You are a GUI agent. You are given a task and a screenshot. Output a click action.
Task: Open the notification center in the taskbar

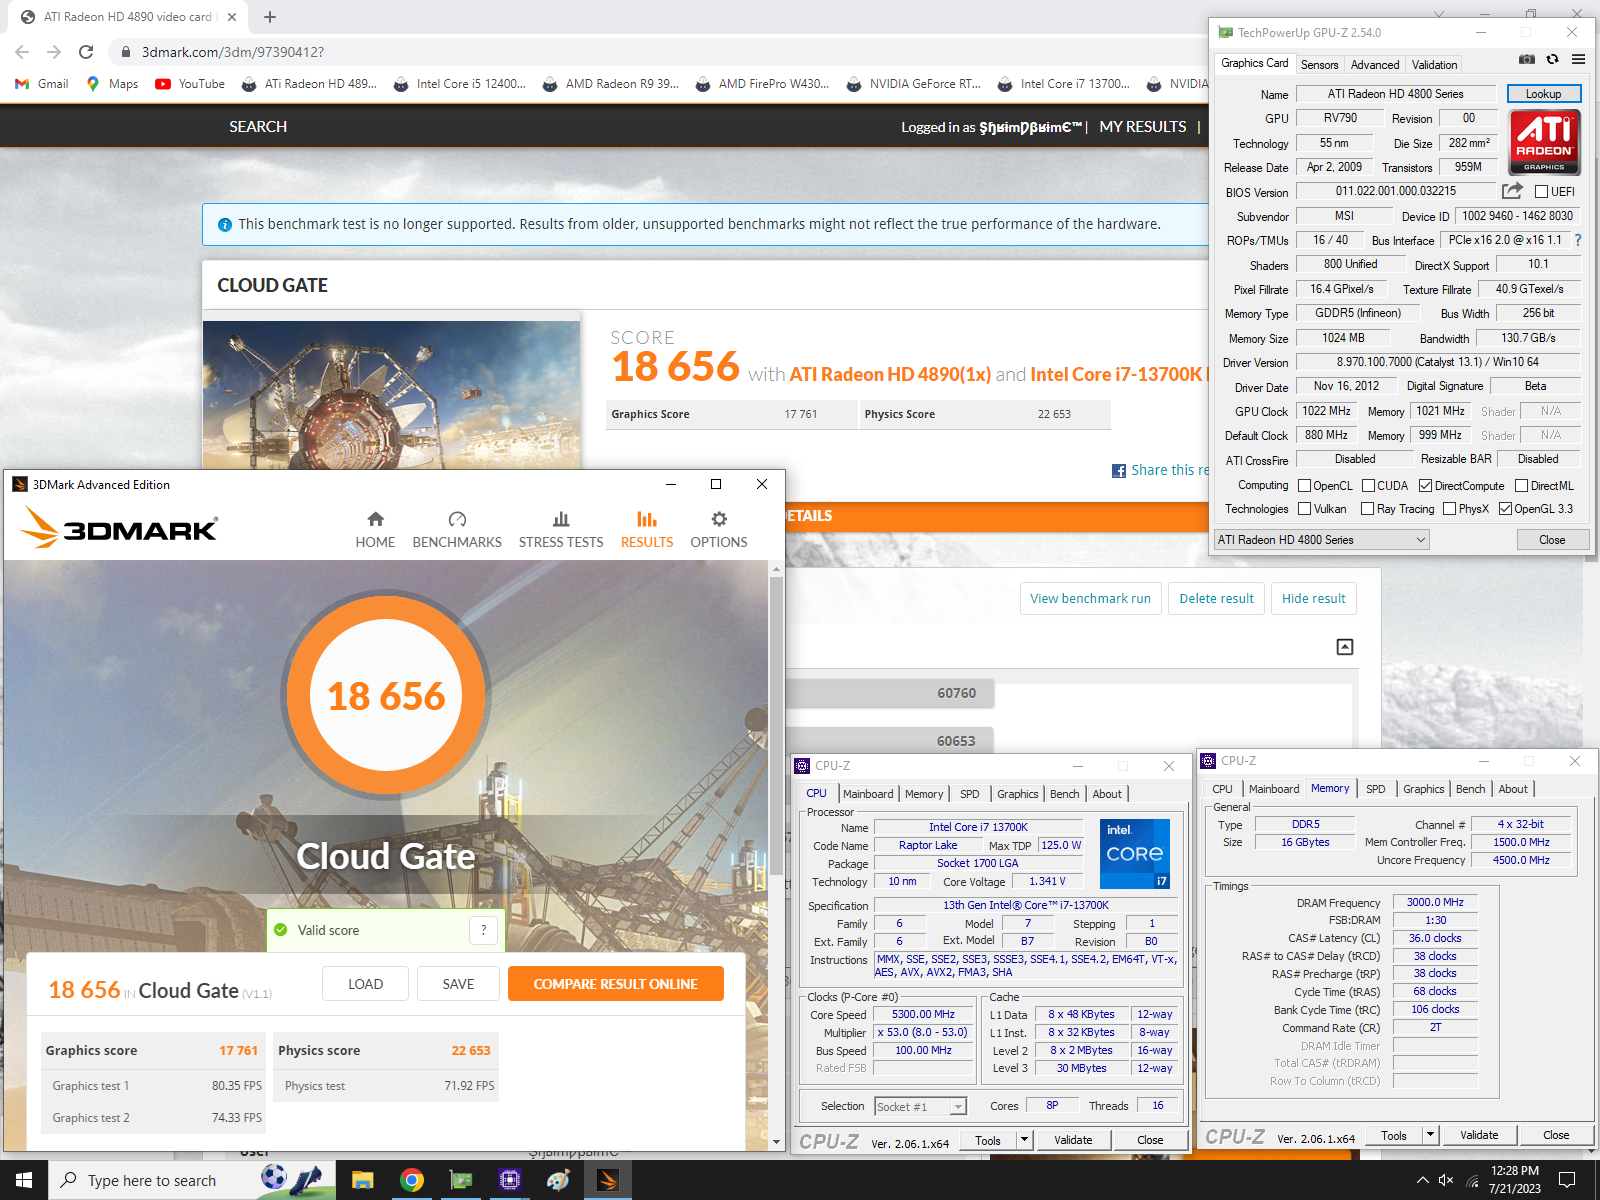[x=1567, y=1180]
